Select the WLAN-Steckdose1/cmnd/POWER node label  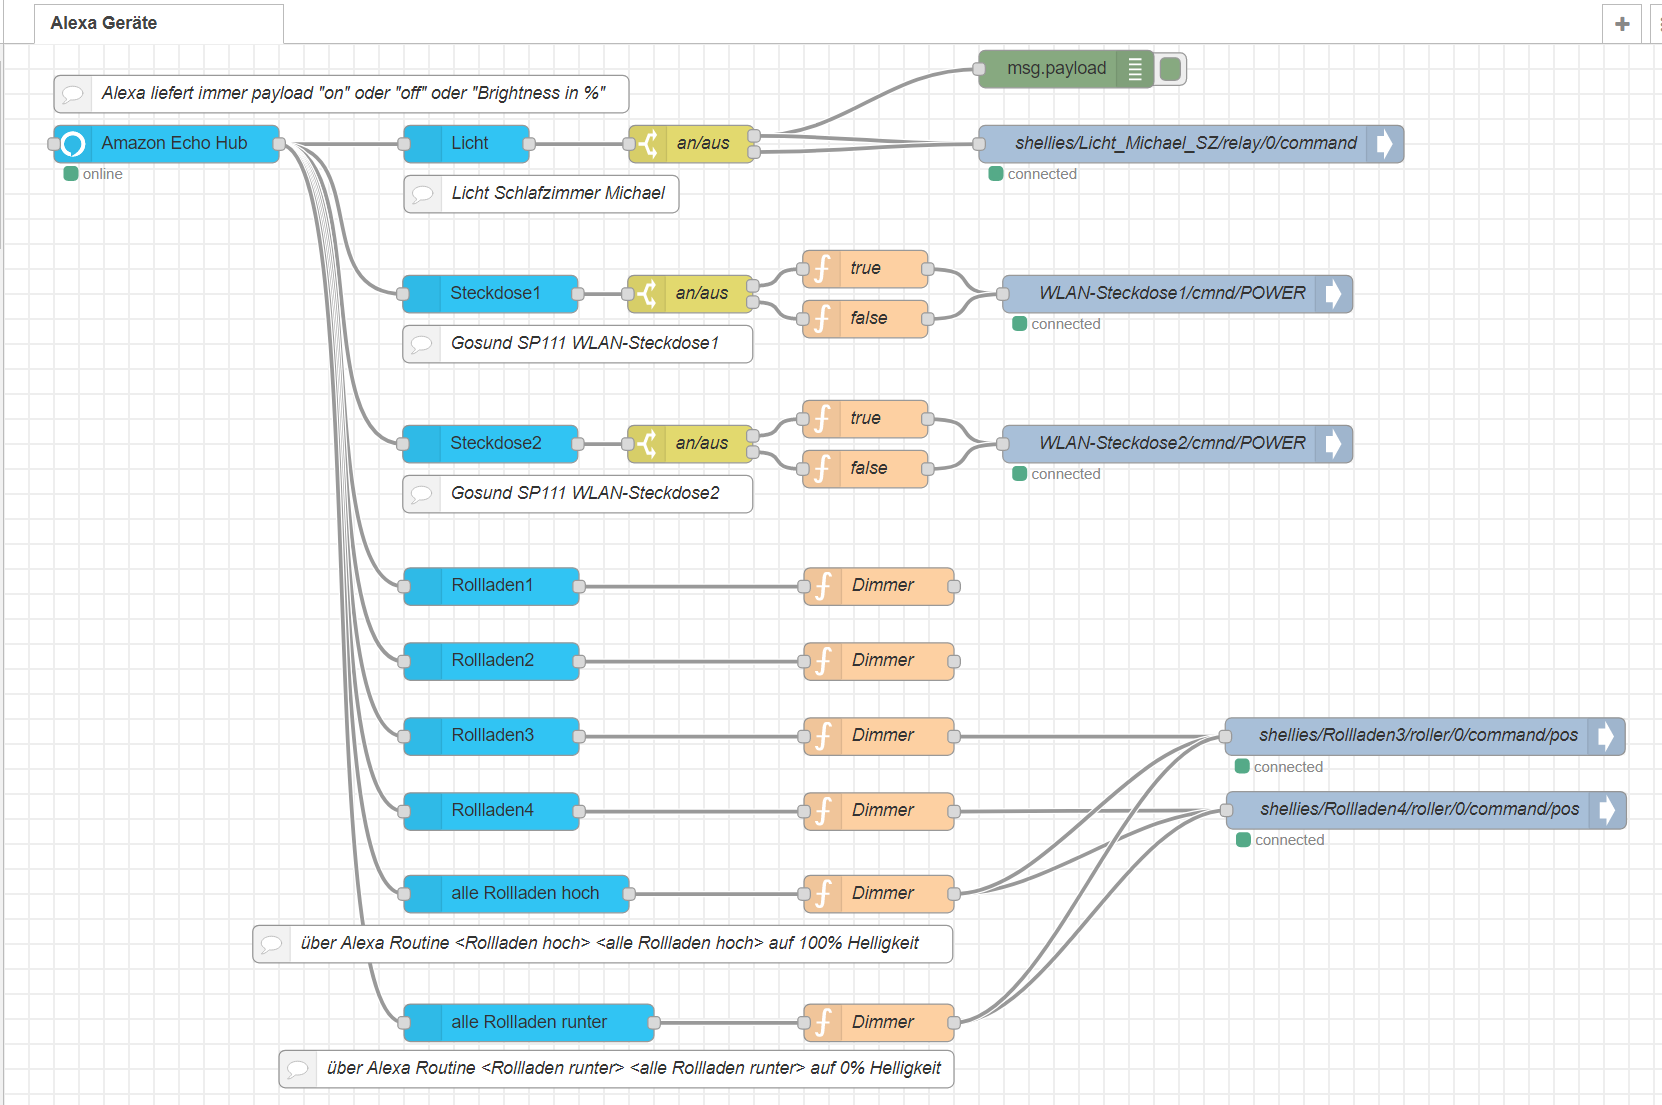(x=1172, y=293)
